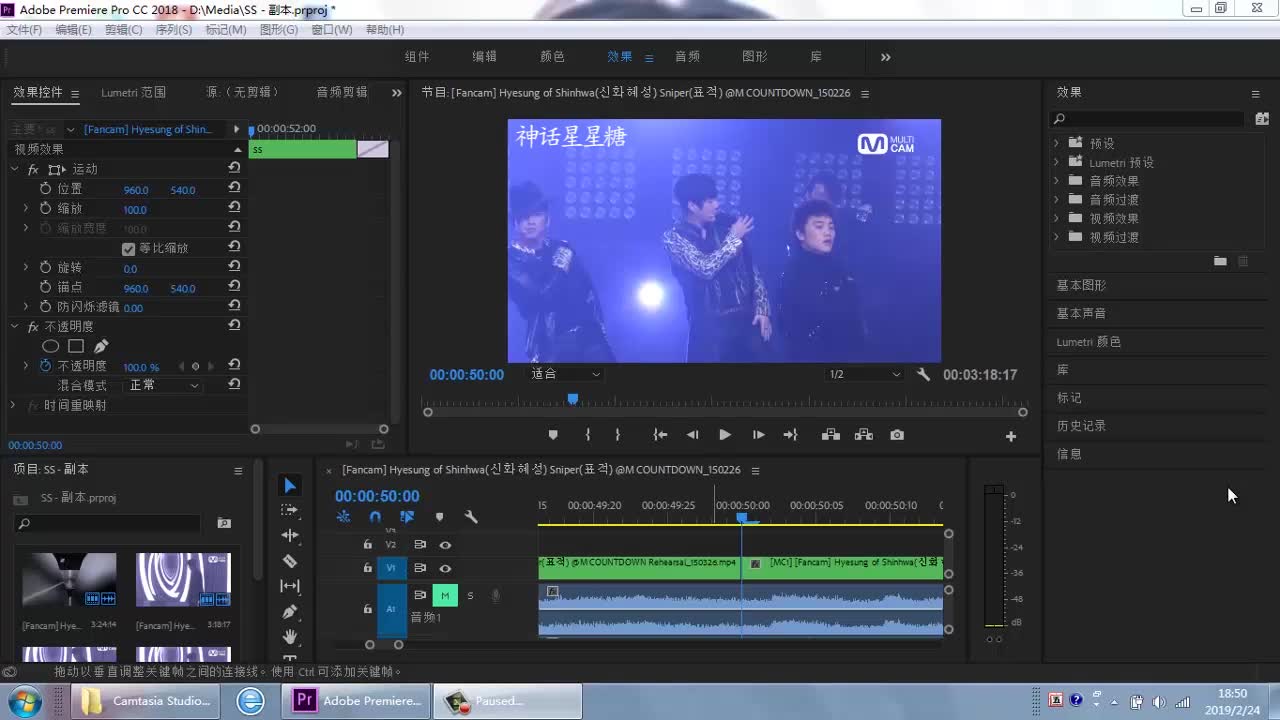Image resolution: width=1280 pixels, height=720 pixels.
Task: Click the Extract button in program monitor
Action: (x=864, y=435)
